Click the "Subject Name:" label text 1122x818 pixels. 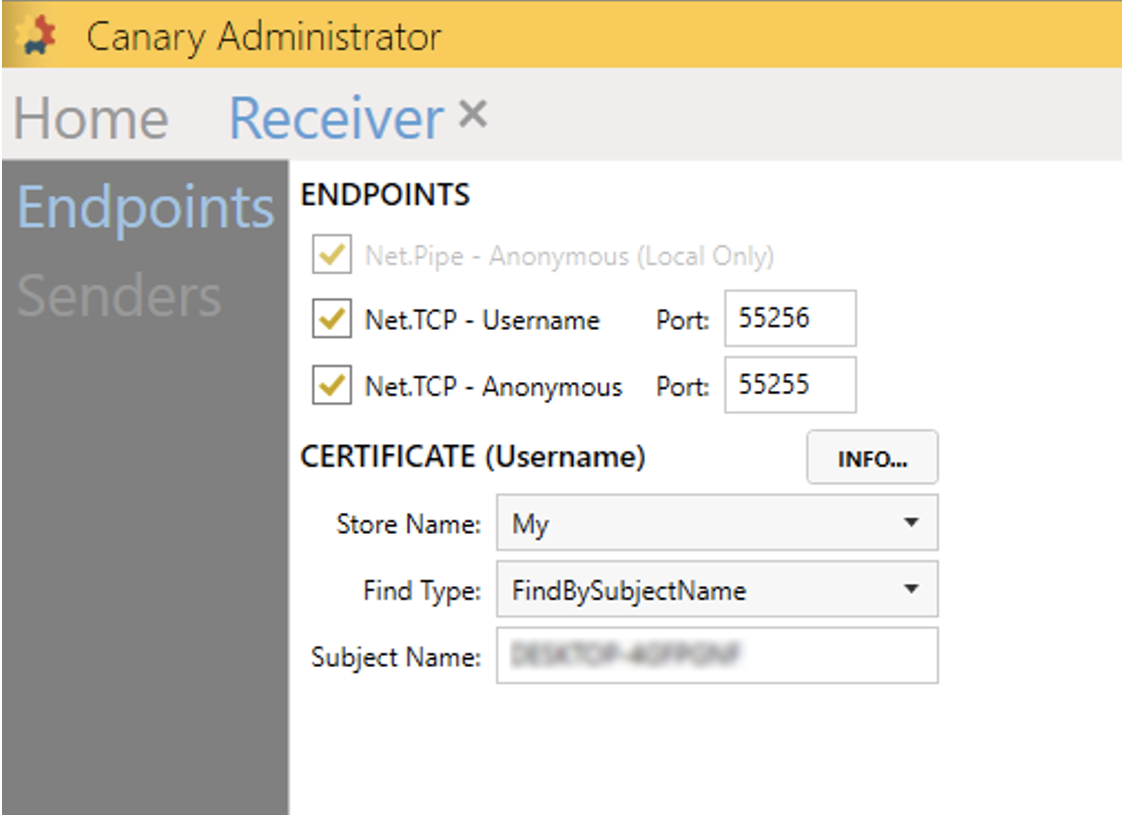point(396,657)
